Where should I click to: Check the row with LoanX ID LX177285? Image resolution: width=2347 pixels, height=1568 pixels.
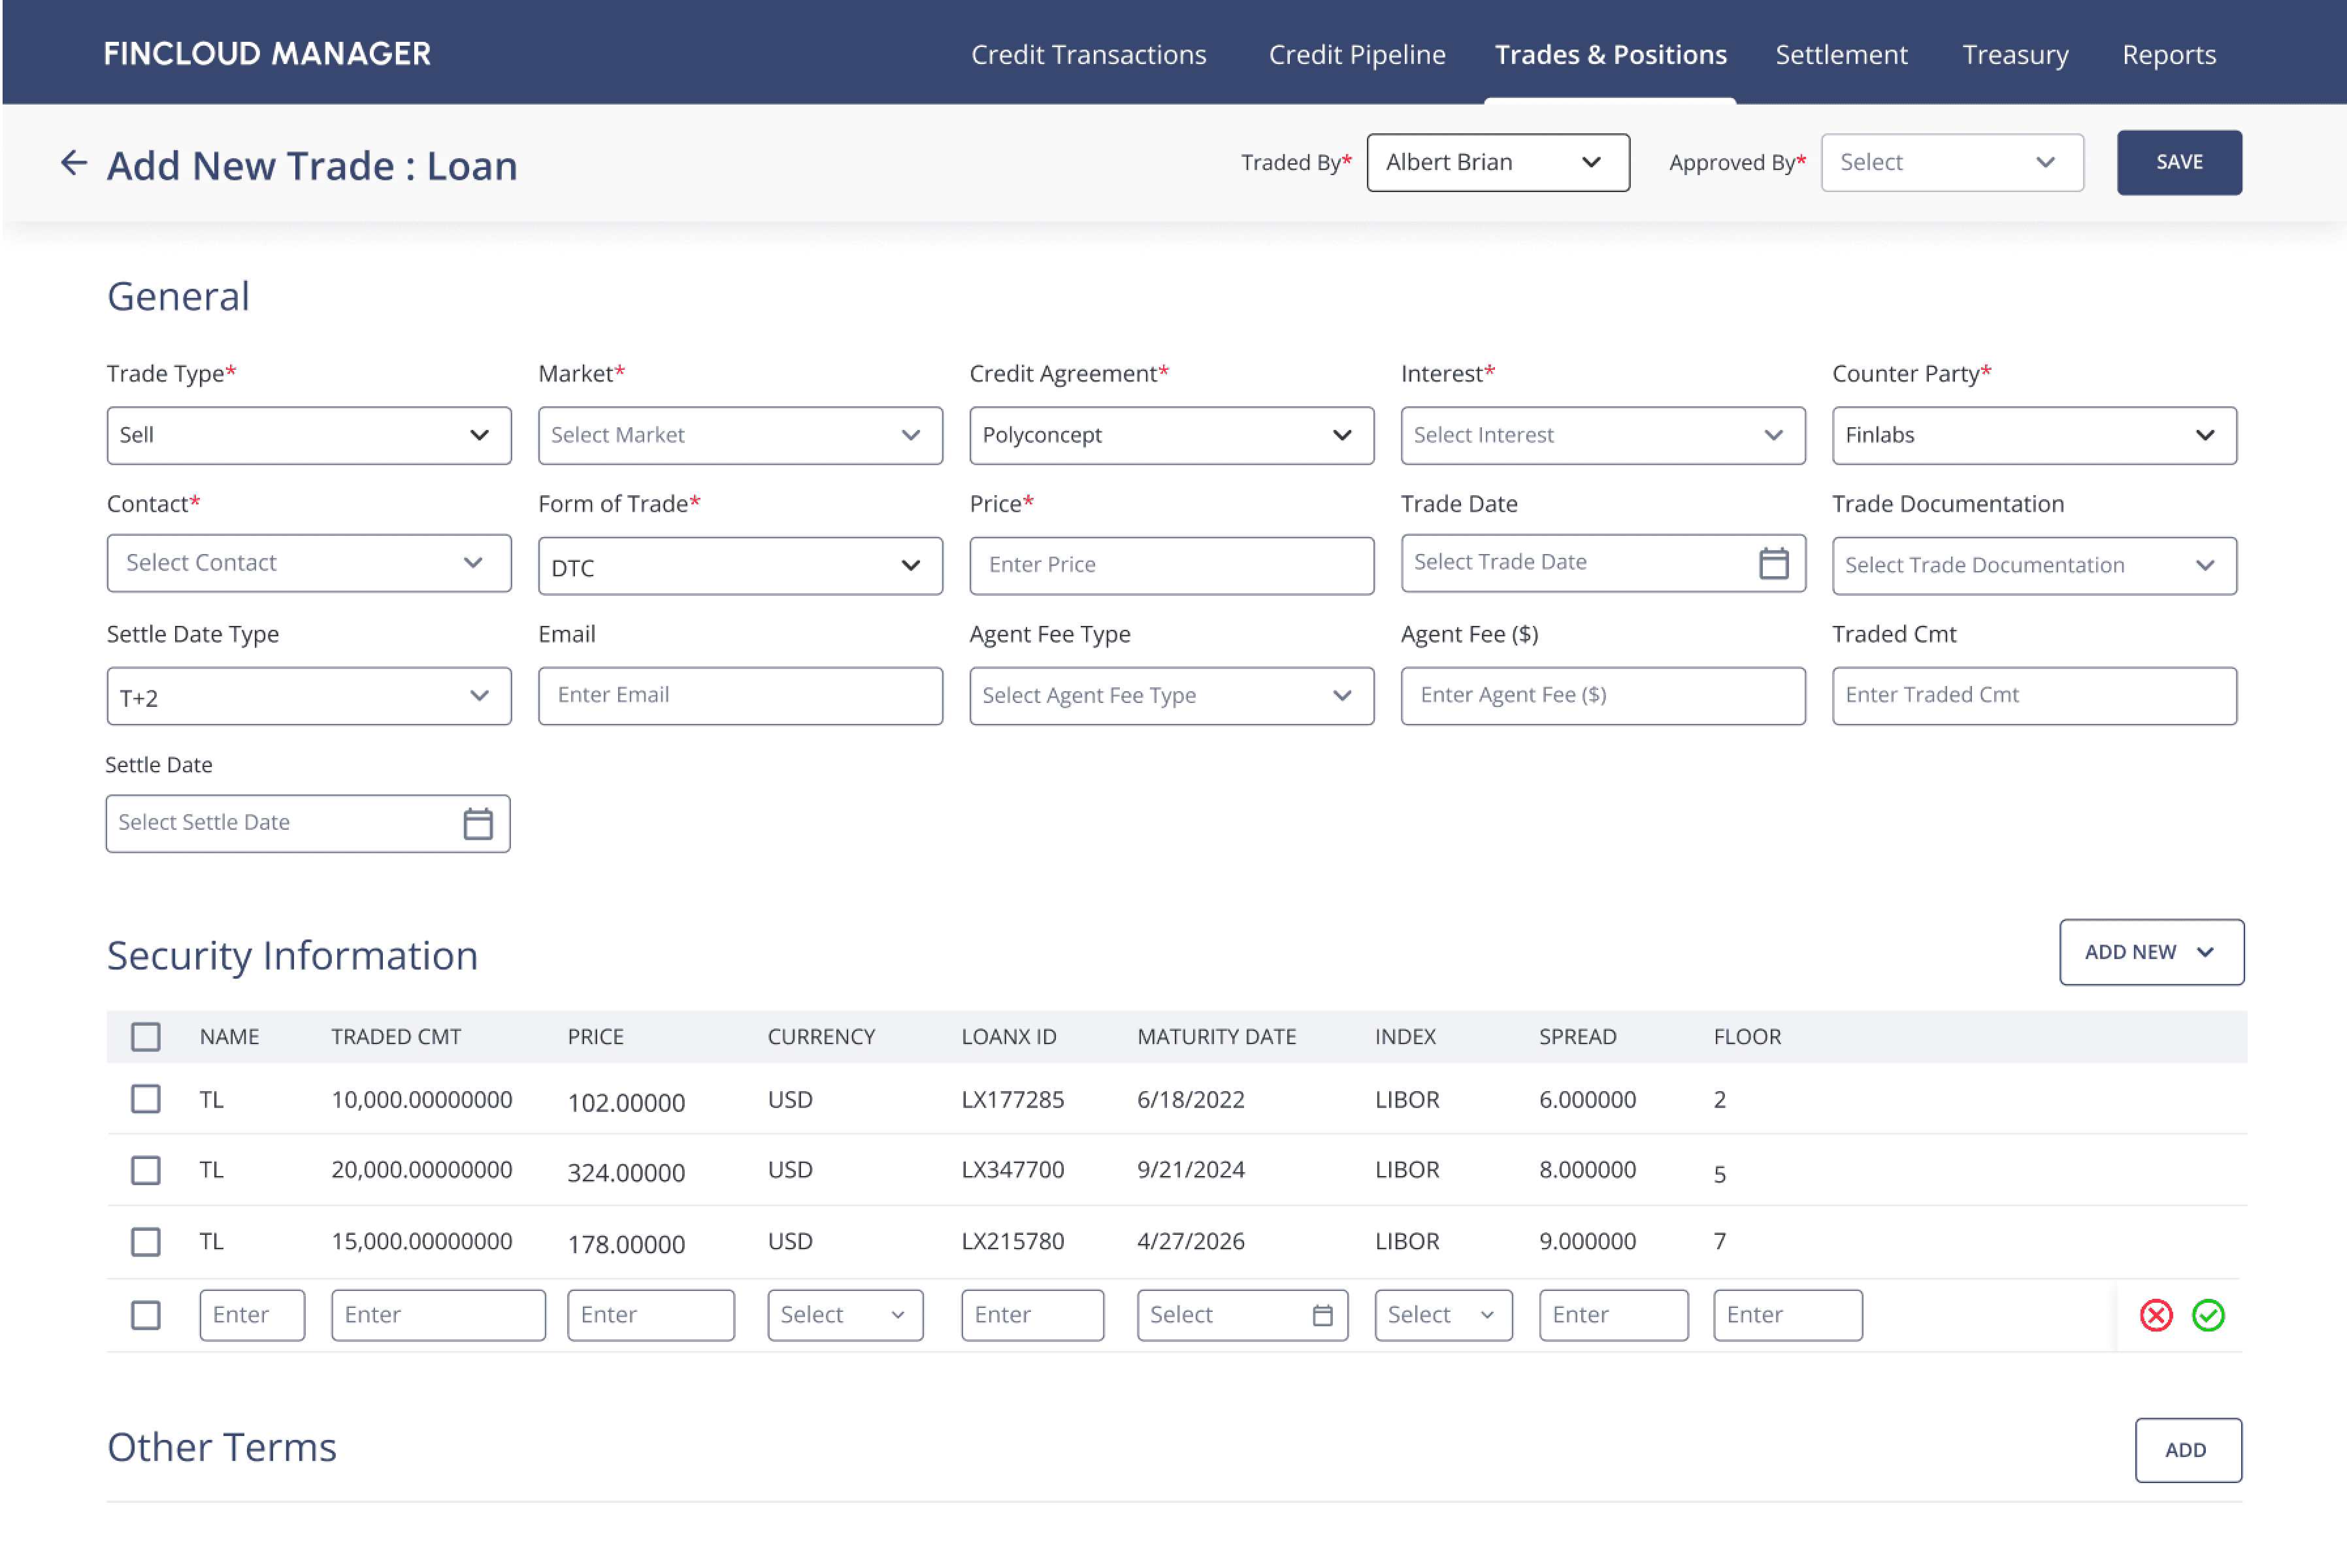click(146, 1099)
